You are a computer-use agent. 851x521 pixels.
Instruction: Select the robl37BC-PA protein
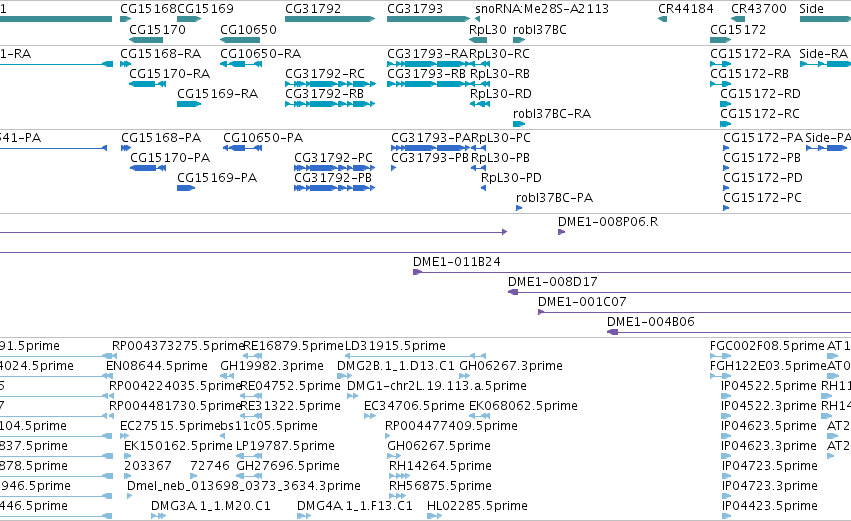[x=519, y=208]
